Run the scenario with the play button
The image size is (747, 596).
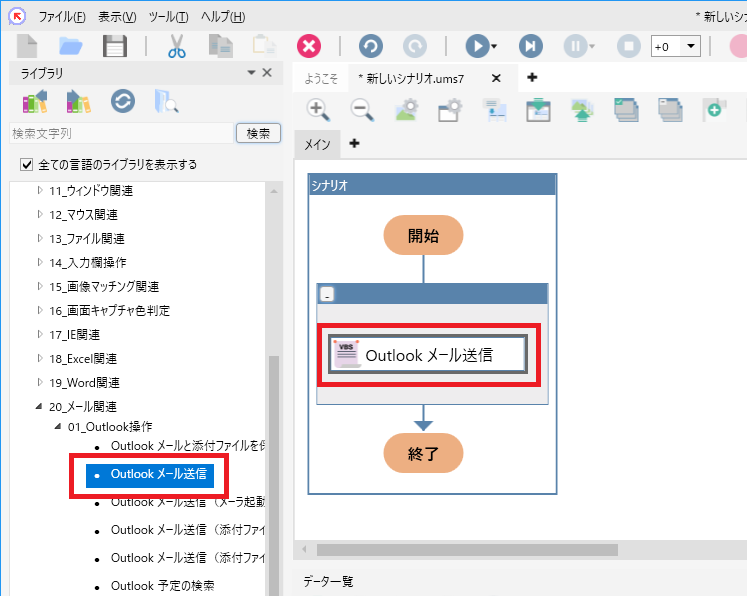tap(477, 46)
